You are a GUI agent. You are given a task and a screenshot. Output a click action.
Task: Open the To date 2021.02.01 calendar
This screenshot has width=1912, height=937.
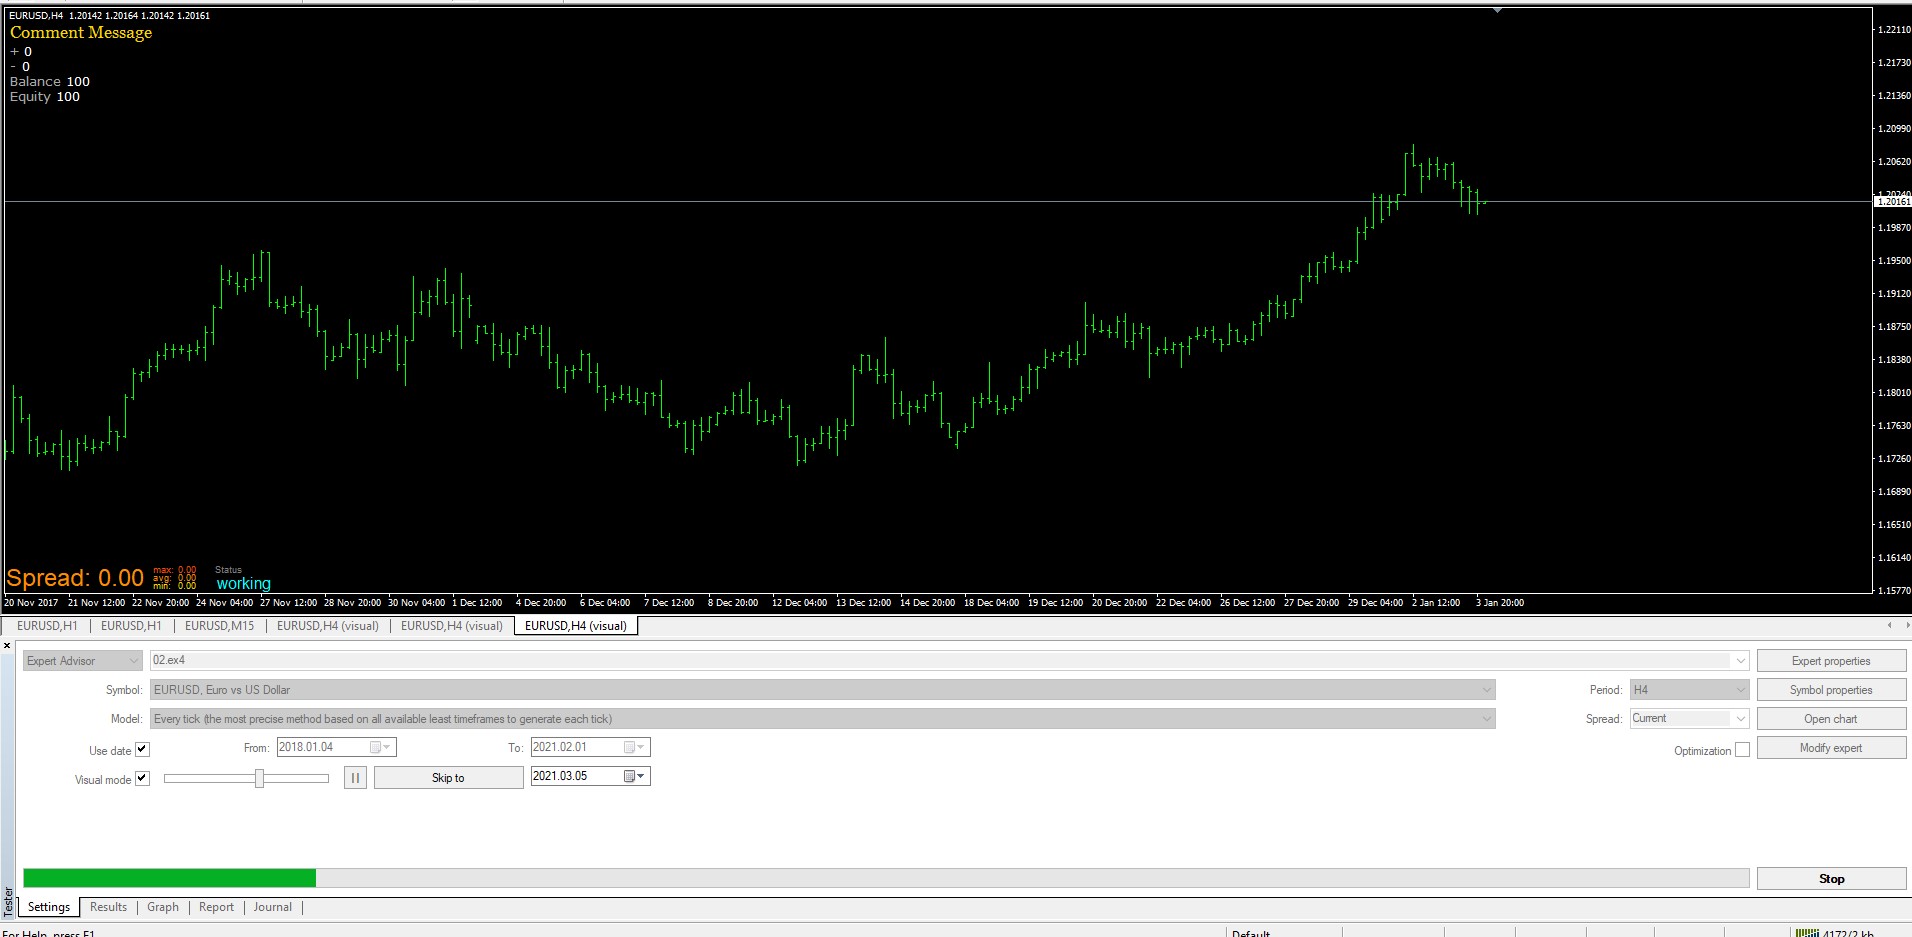tap(635, 747)
